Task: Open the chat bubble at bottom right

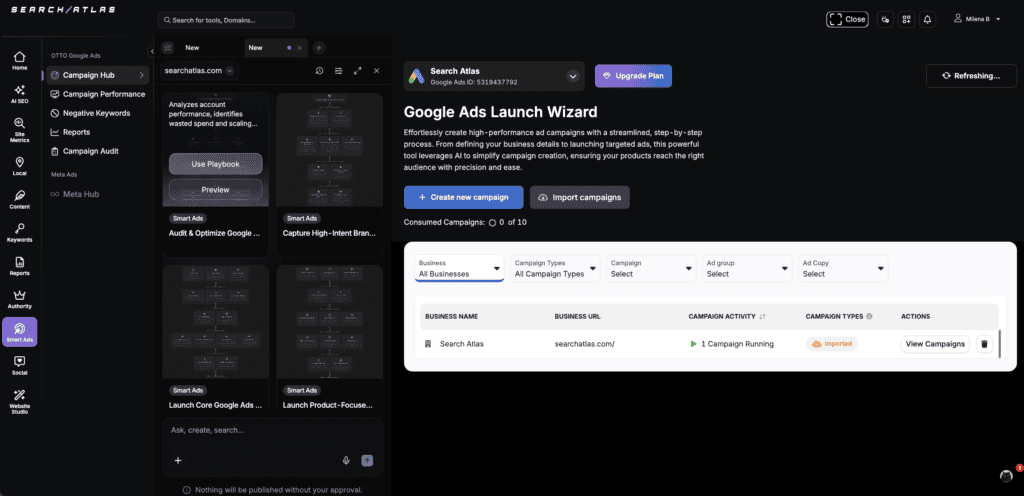Action: 1006,475
